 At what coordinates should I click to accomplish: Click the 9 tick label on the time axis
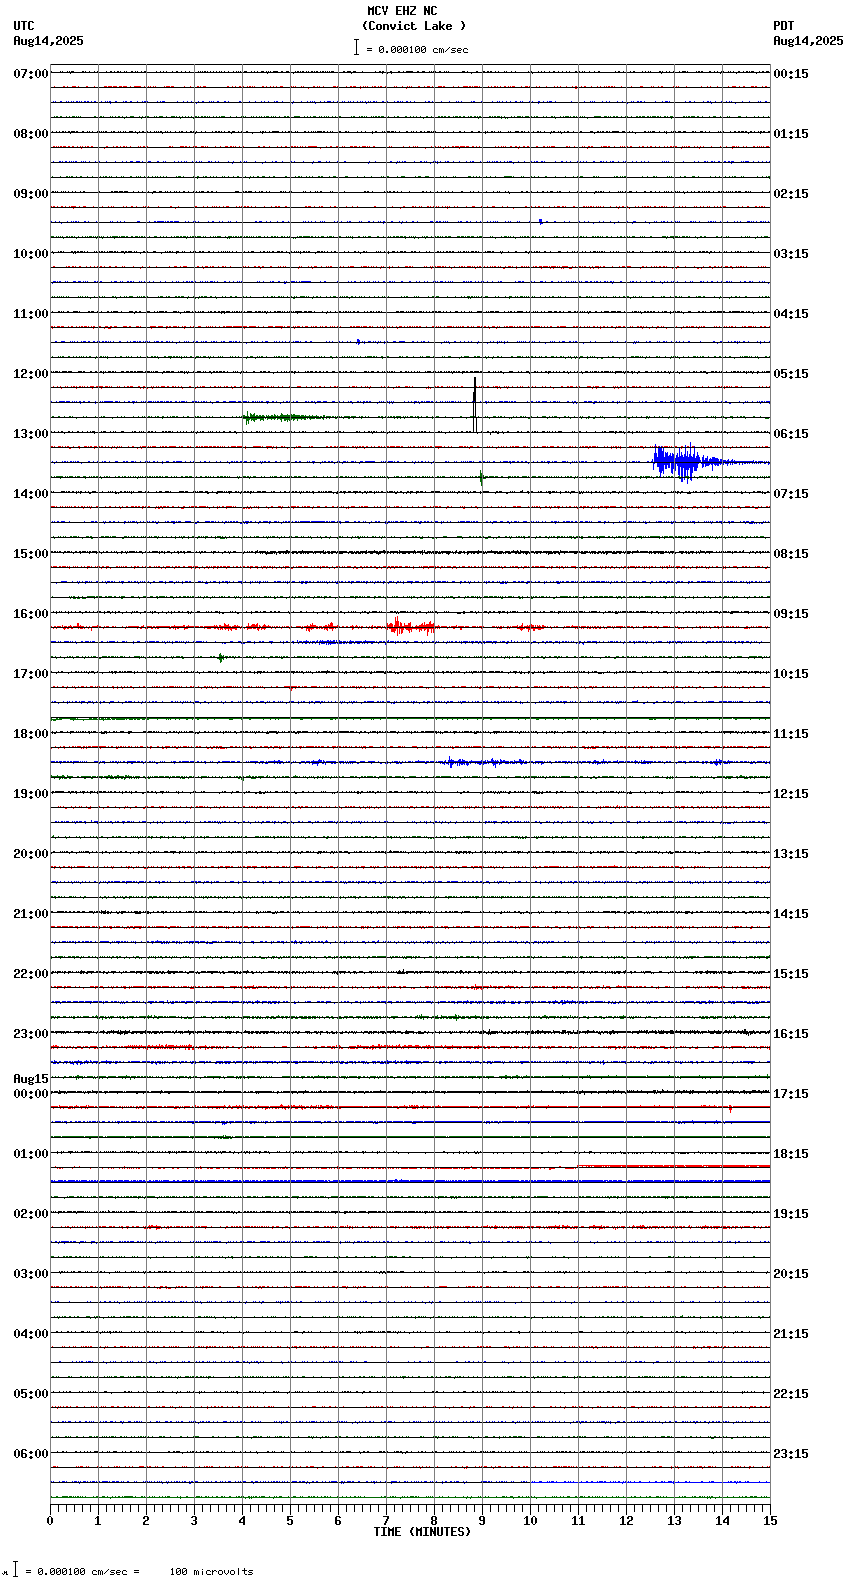pyautogui.click(x=482, y=1521)
